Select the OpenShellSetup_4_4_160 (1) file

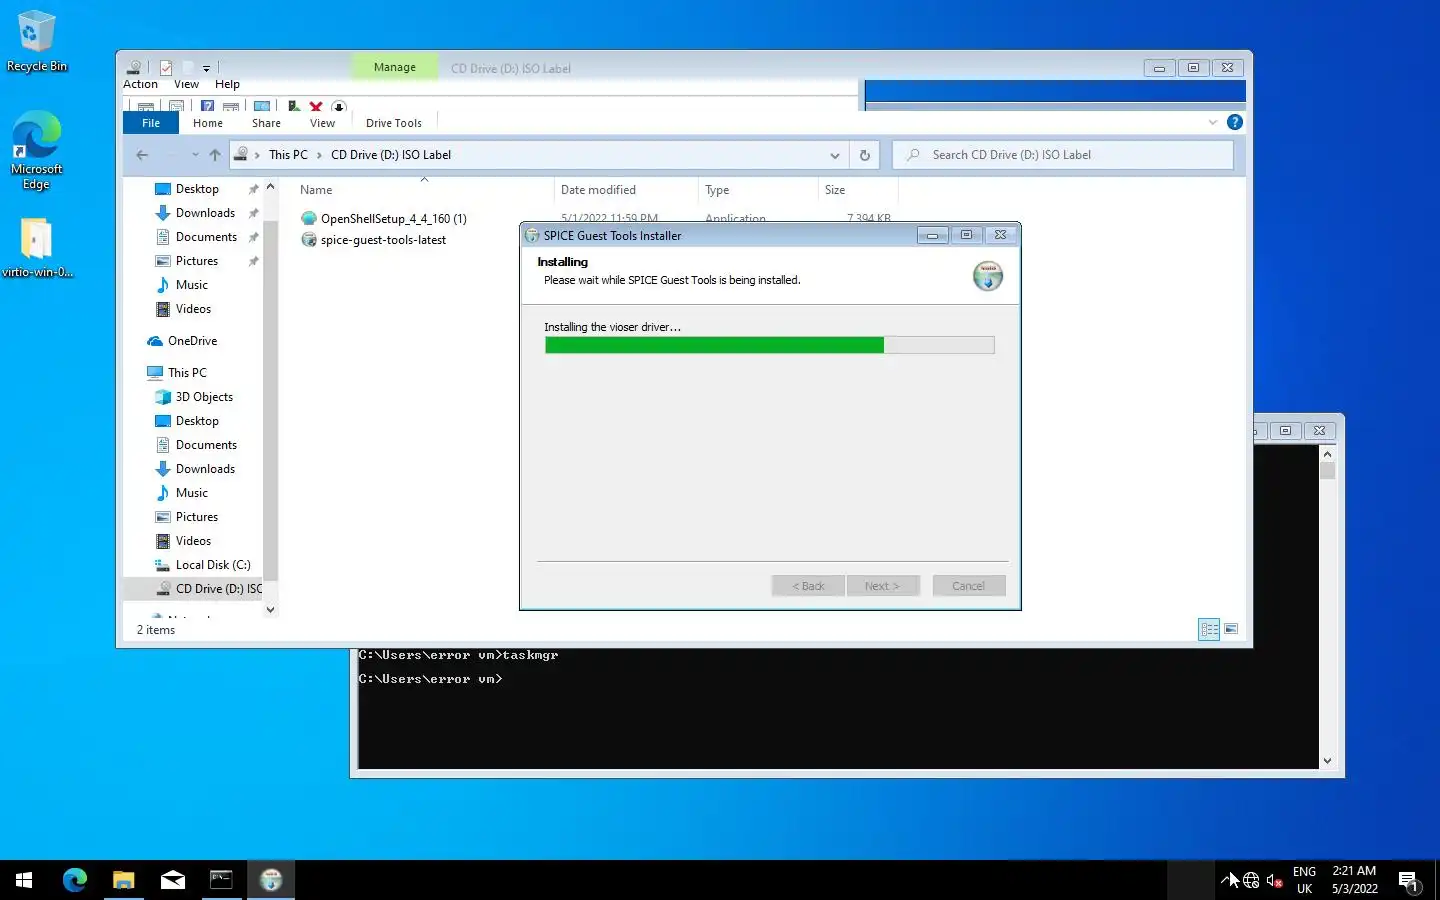click(x=393, y=219)
